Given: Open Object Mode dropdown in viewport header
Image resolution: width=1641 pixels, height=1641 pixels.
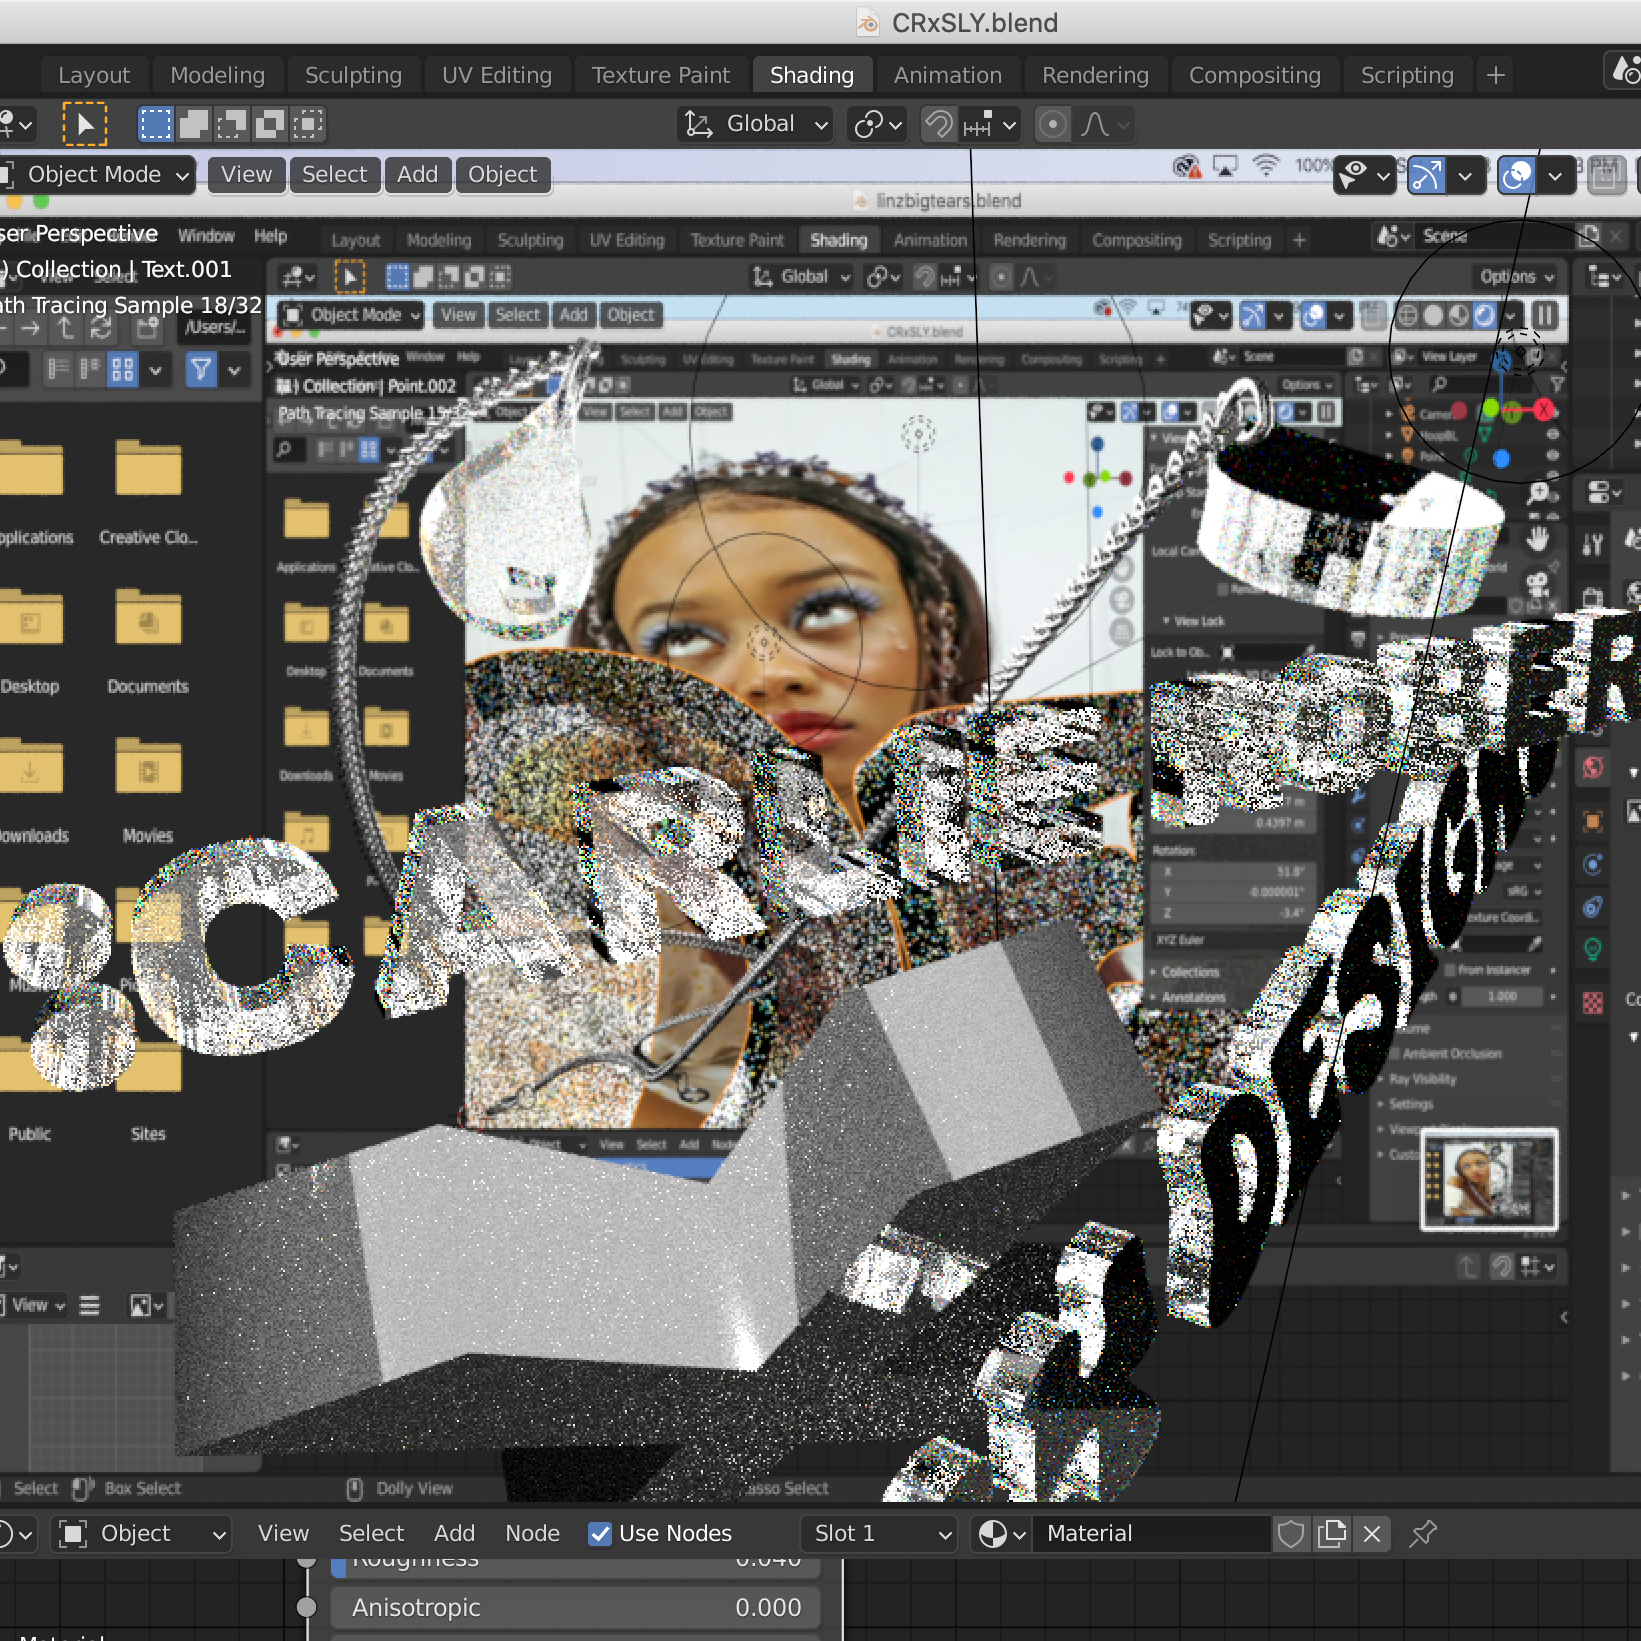Looking at the screenshot, I should click(97, 175).
